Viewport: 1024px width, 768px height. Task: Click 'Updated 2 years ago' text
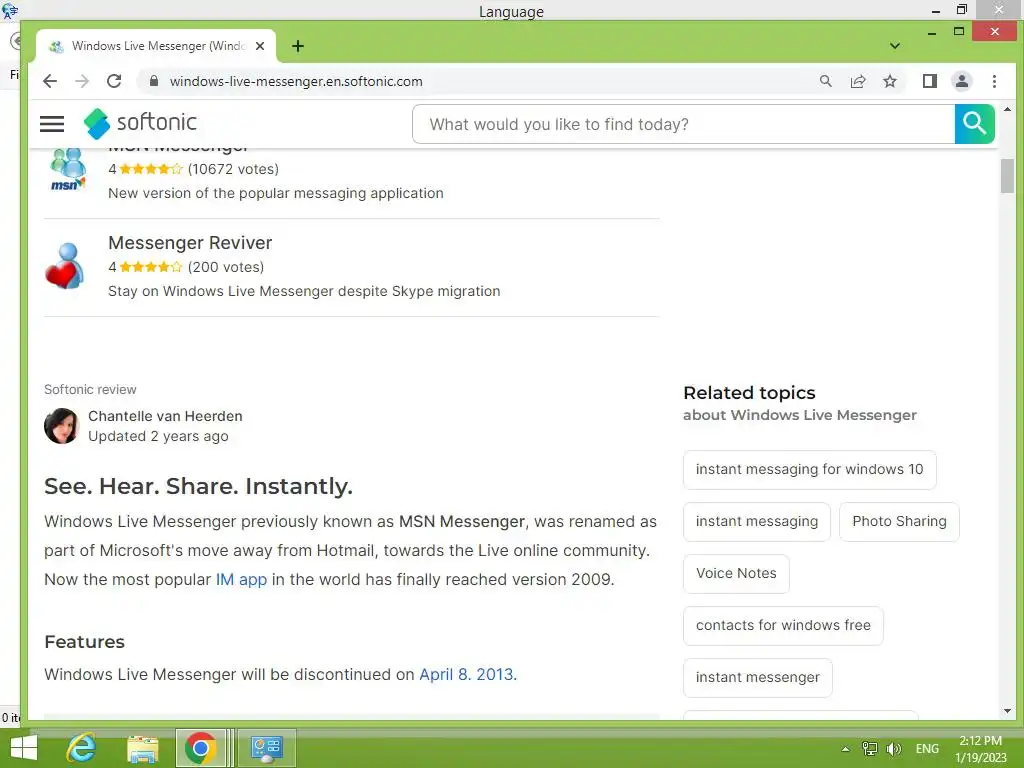(x=158, y=436)
